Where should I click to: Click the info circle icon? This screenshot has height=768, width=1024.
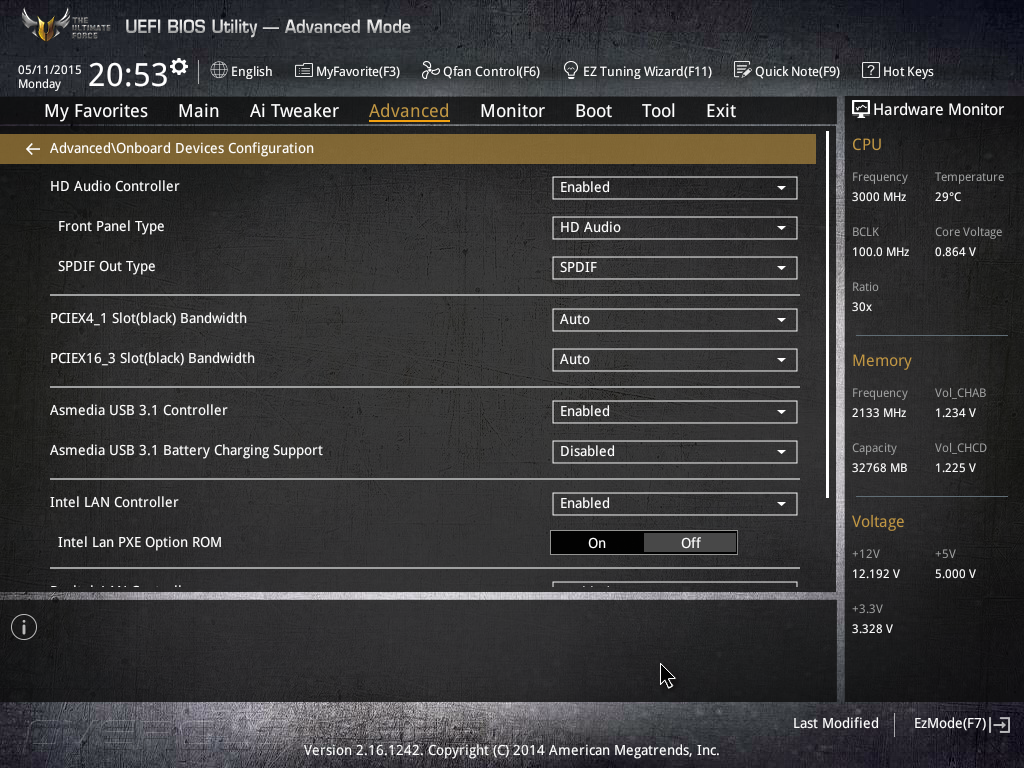[24, 627]
